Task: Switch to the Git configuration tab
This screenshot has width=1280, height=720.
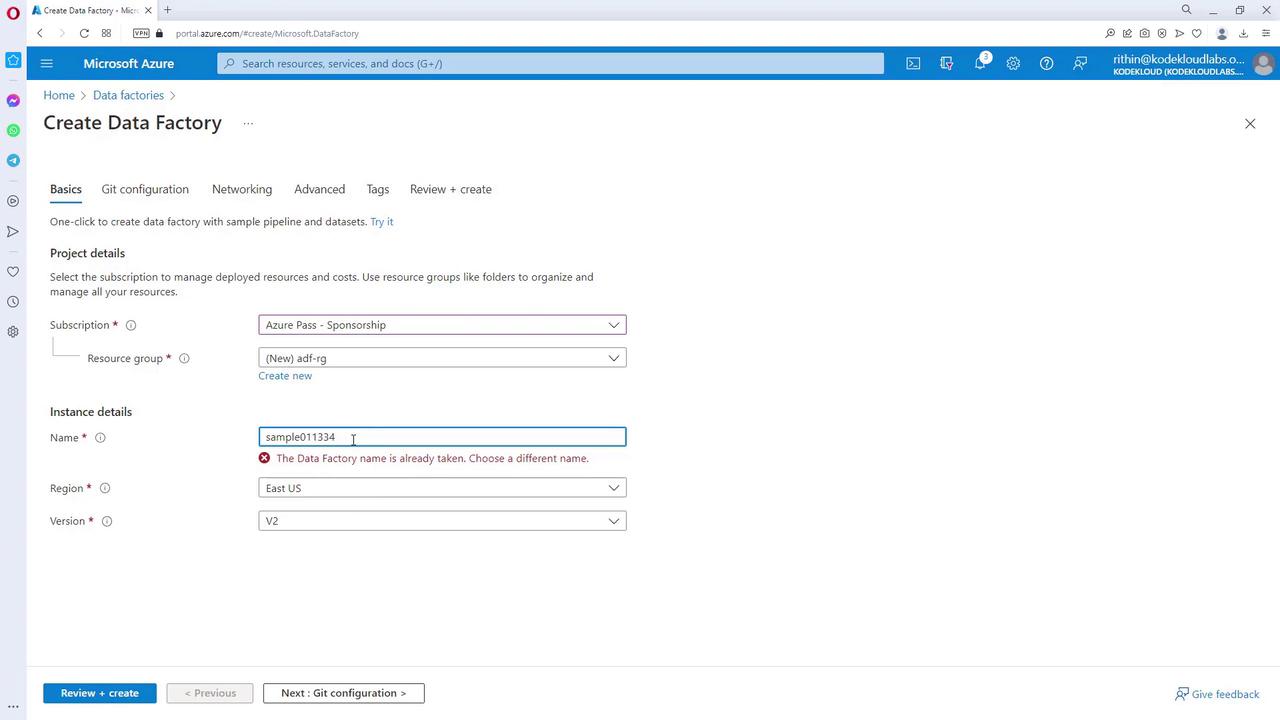Action: tap(145, 189)
